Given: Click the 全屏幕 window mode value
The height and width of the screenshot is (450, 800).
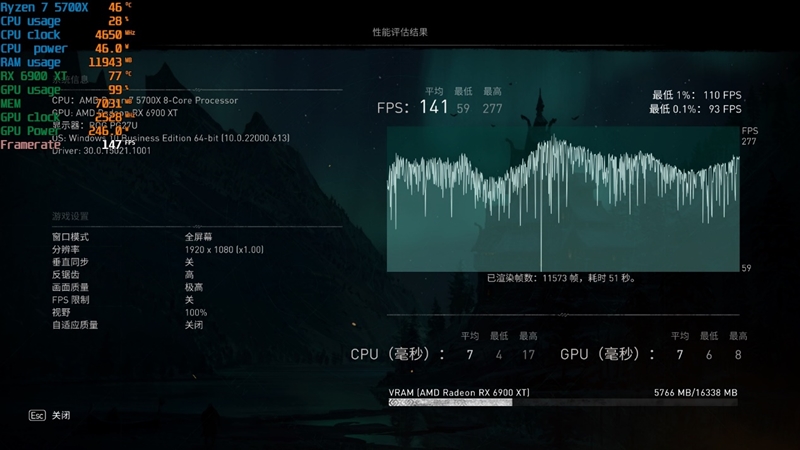Looking at the screenshot, I should point(198,237).
